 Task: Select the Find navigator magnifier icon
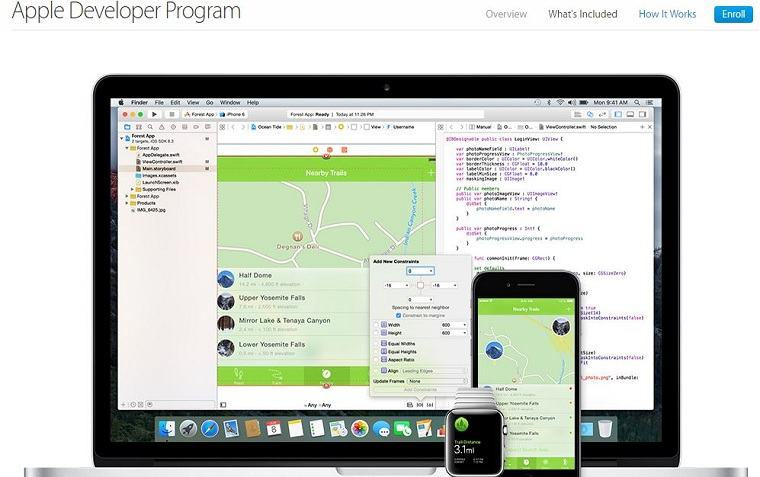click(150, 127)
